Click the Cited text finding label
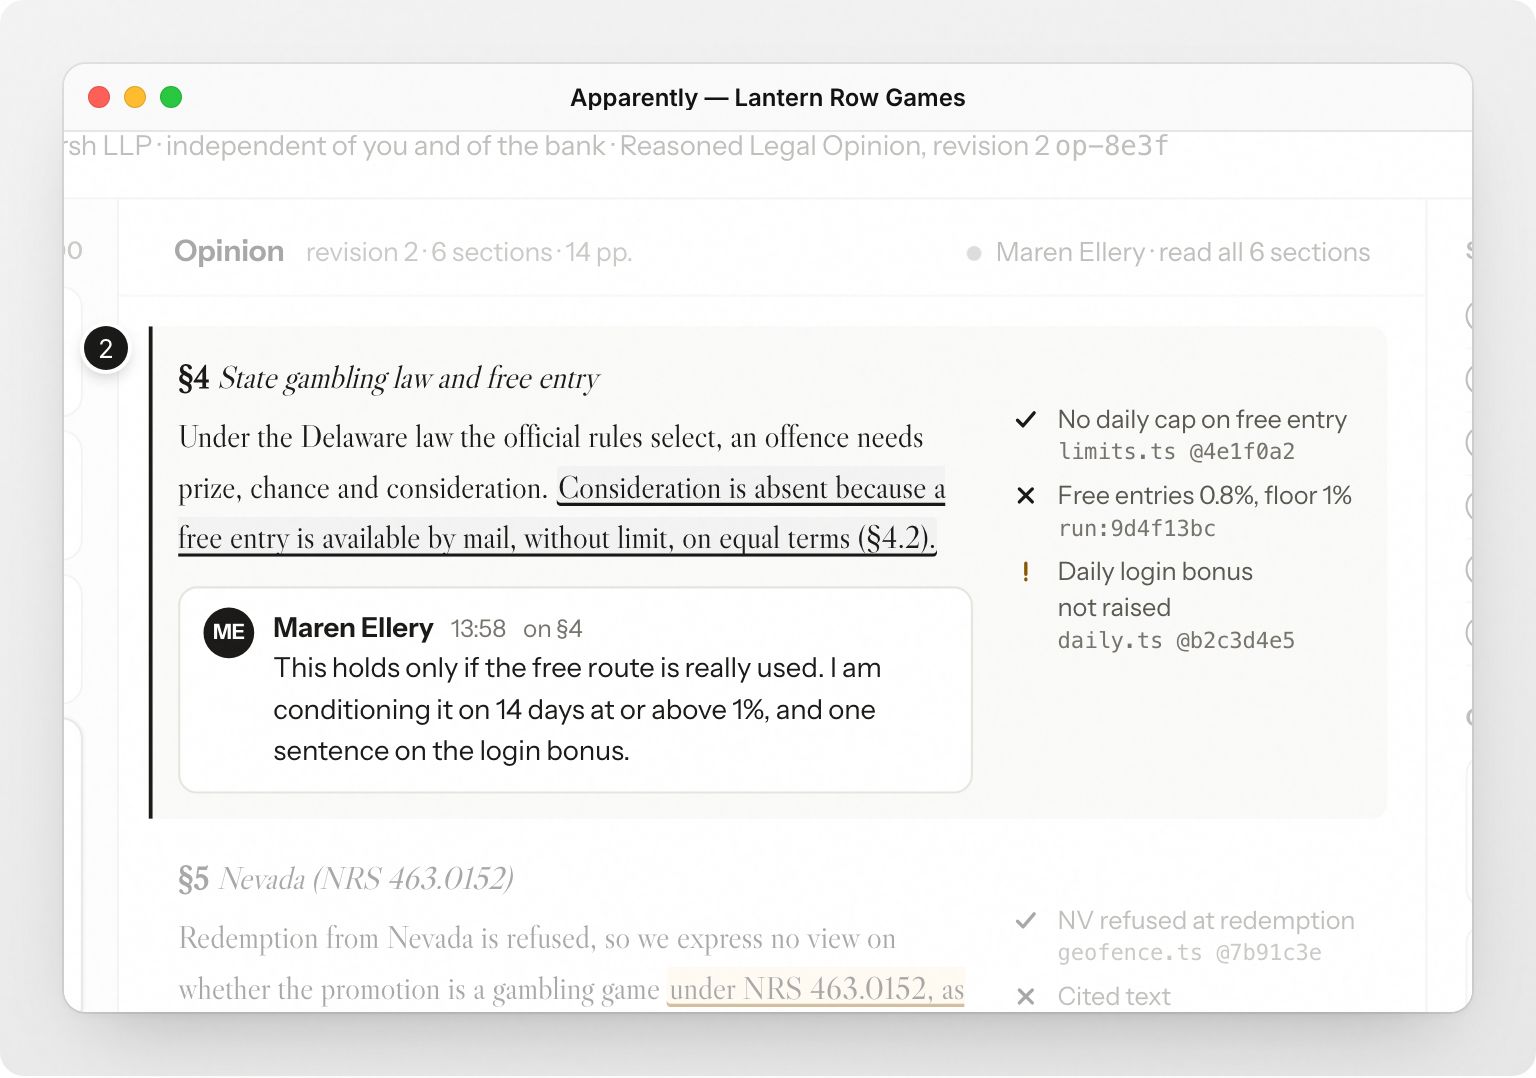Viewport: 1536px width, 1078px height. pos(1114,997)
